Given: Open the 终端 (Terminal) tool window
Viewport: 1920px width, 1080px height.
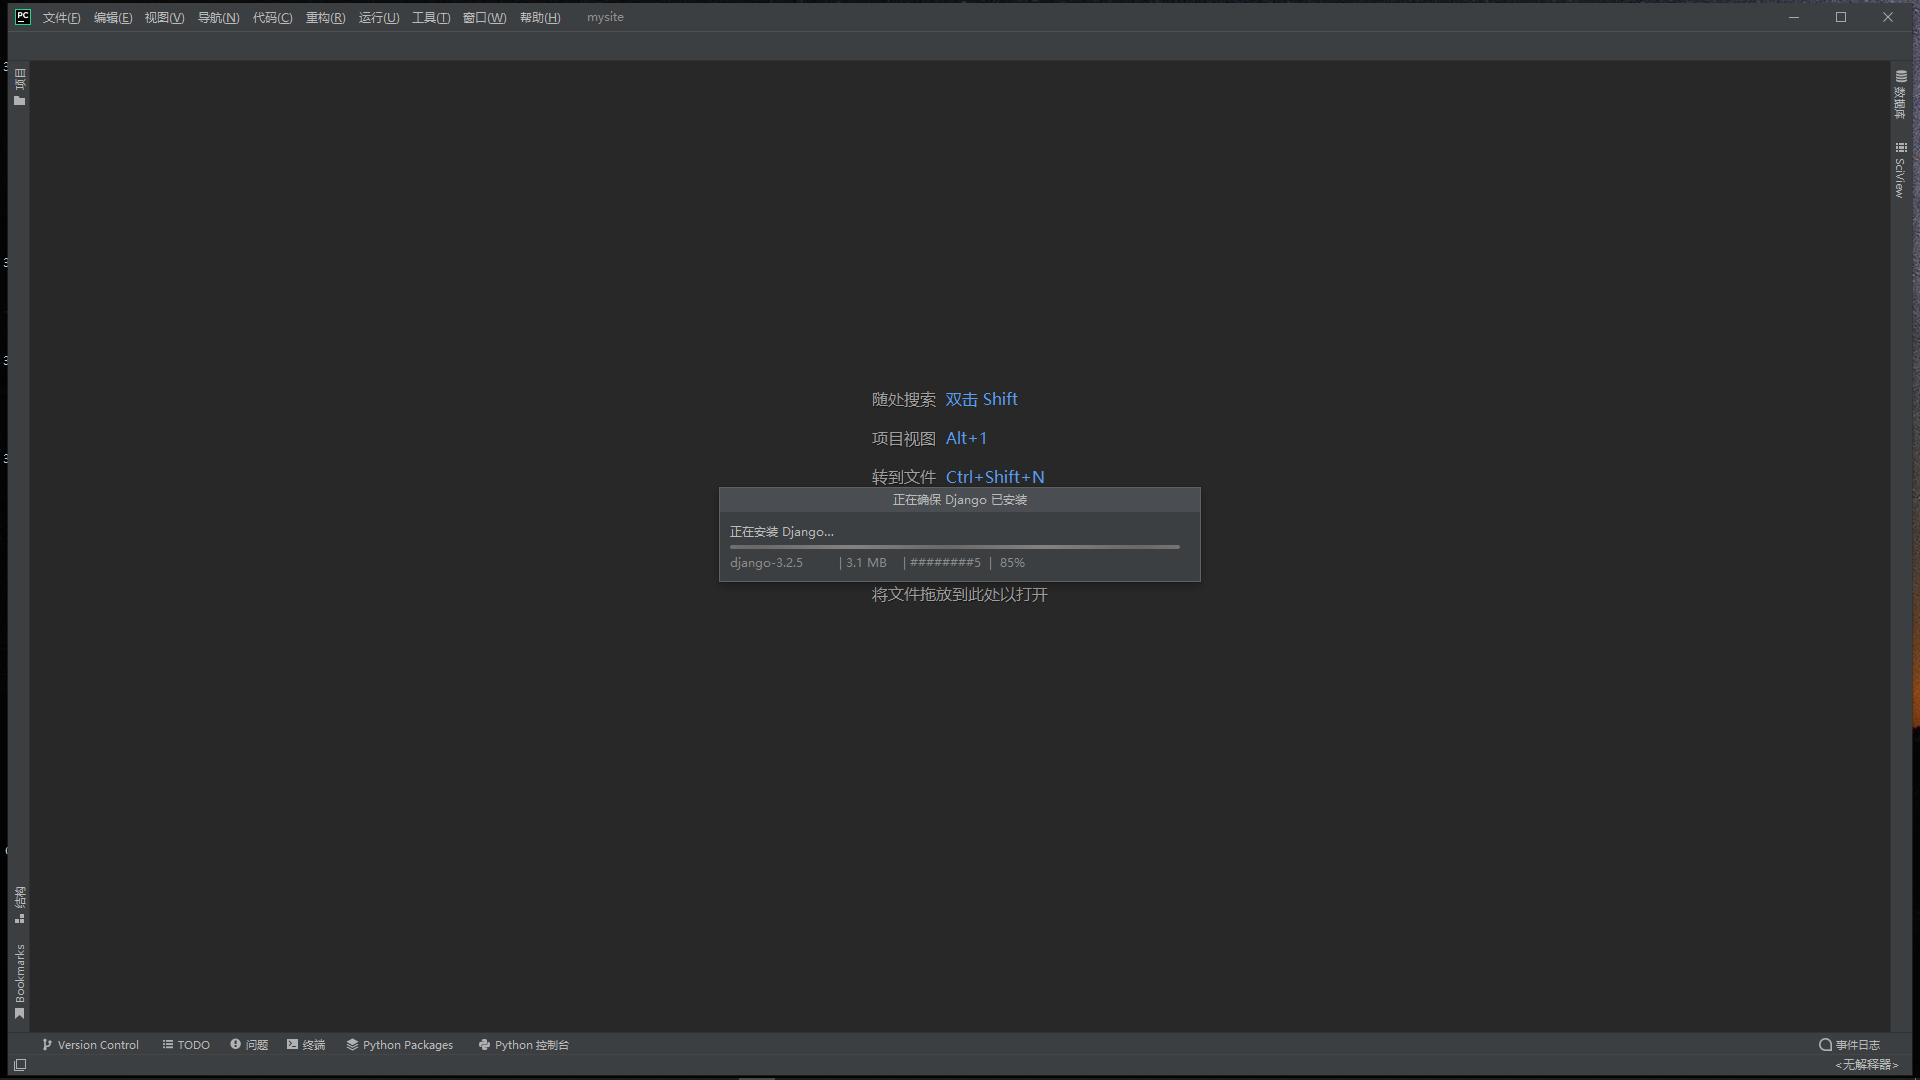Looking at the screenshot, I should (306, 1045).
